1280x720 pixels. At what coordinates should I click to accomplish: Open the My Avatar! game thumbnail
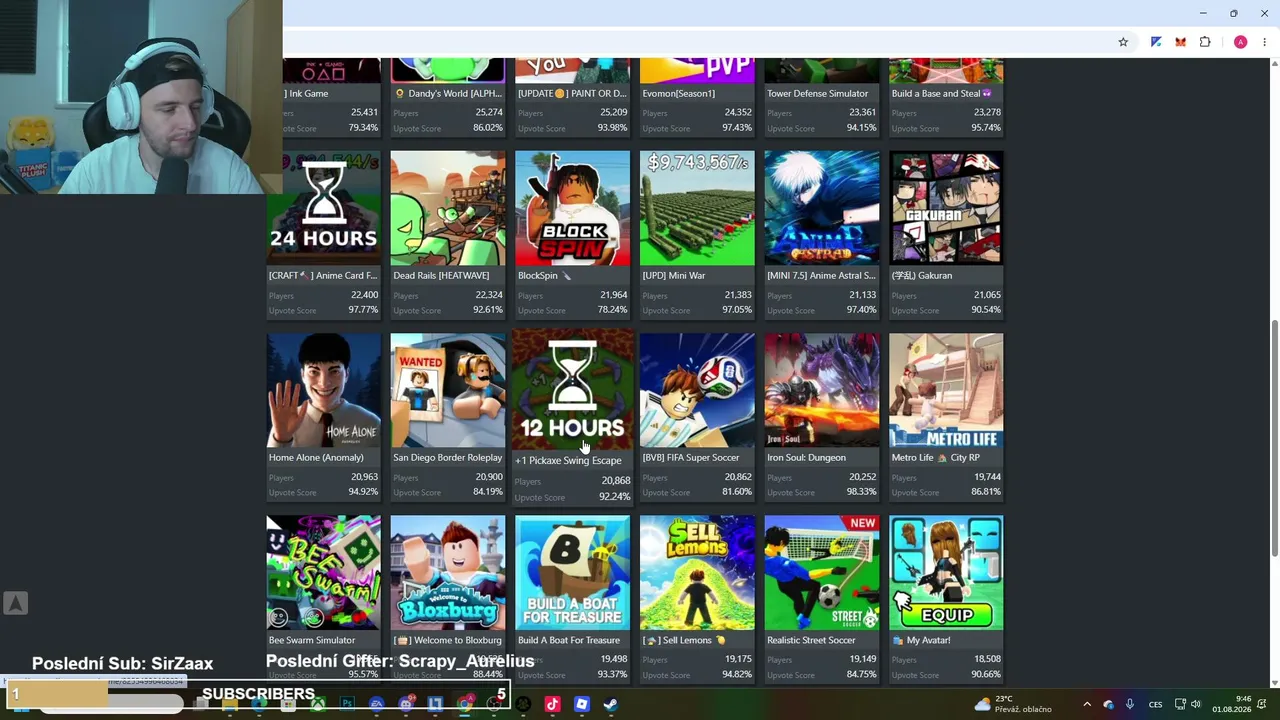point(946,573)
